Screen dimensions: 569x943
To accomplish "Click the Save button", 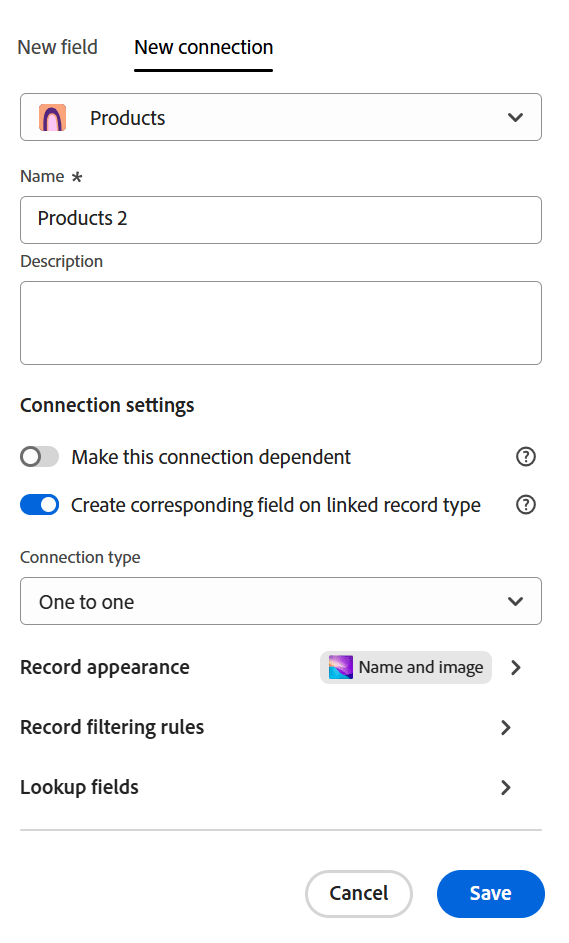I will coord(491,894).
